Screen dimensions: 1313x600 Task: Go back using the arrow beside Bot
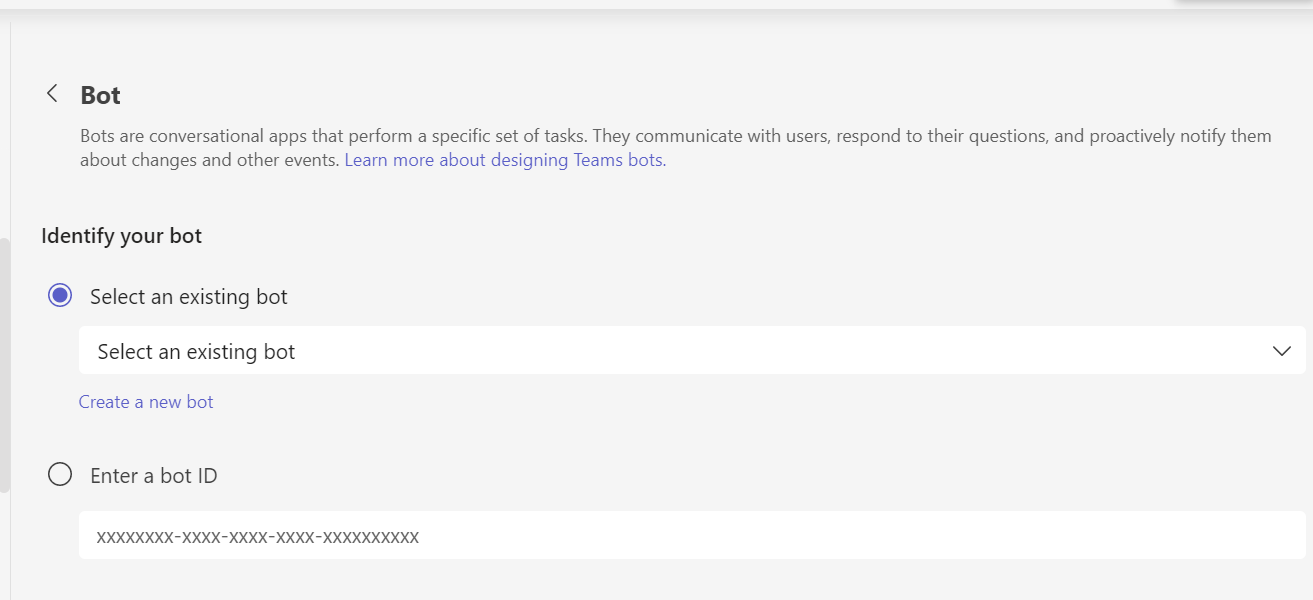[x=52, y=94]
